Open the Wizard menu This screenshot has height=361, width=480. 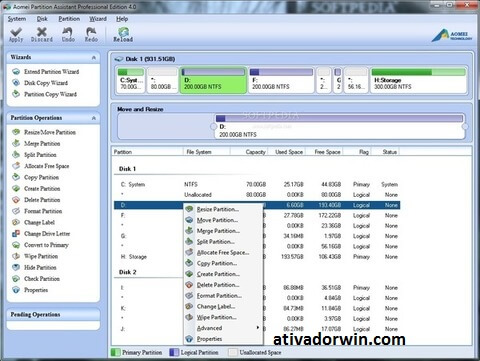point(98,19)
